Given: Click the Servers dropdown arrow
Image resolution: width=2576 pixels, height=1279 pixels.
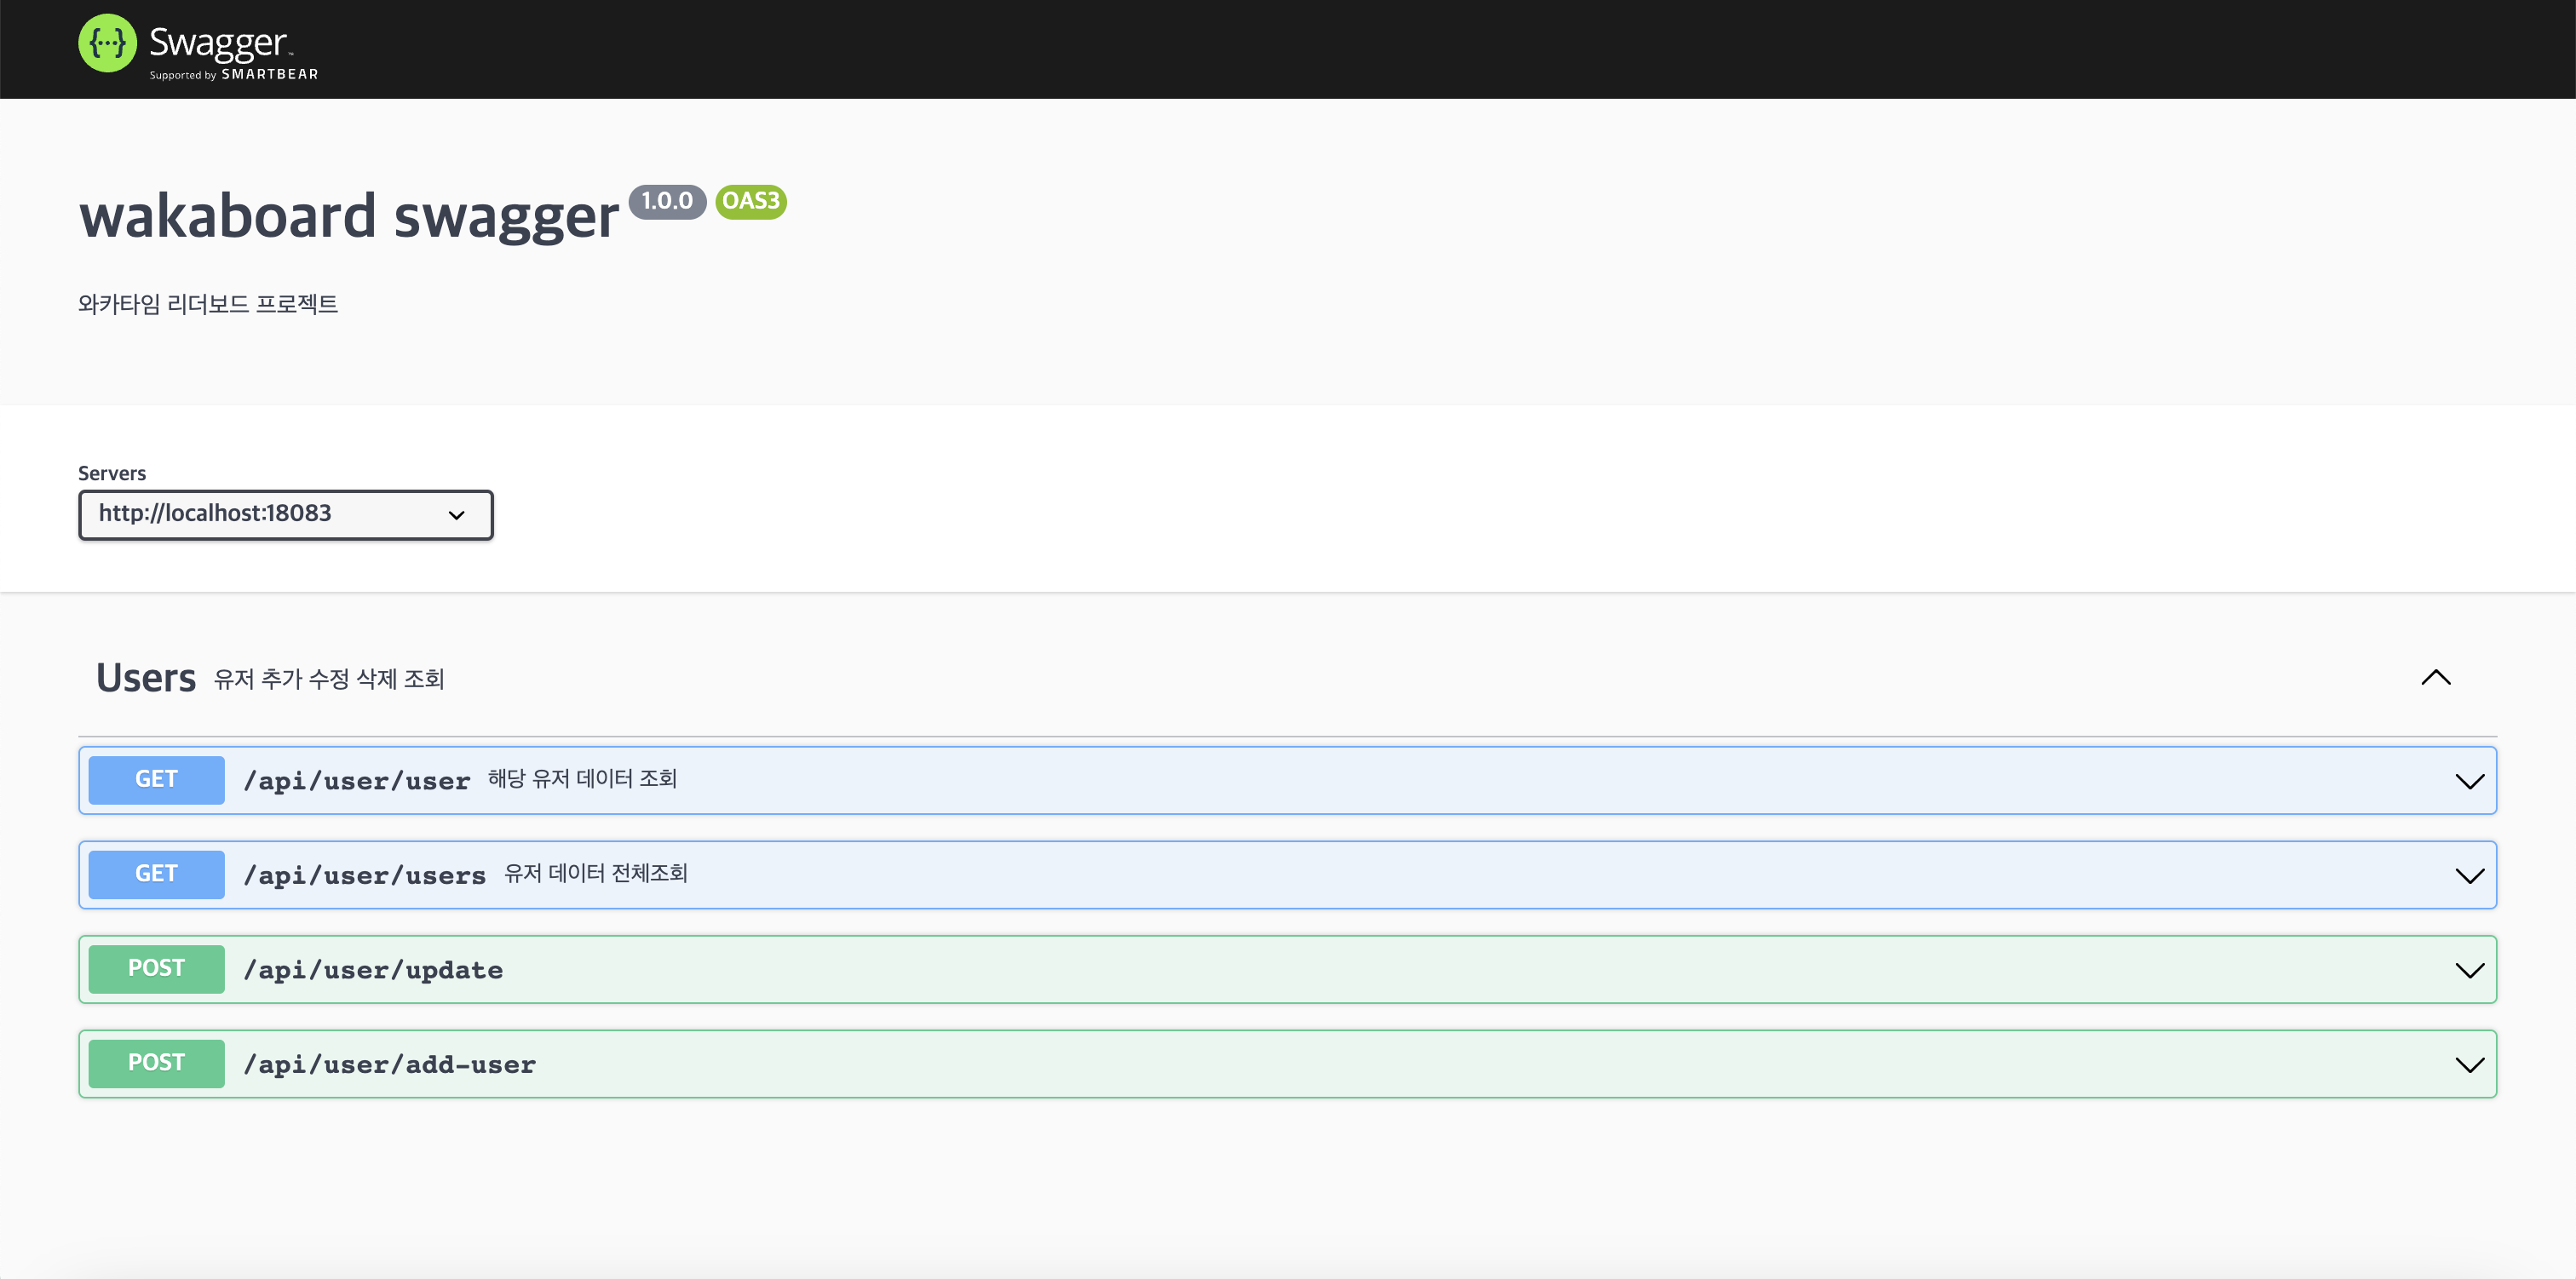Looking at the screenshot, I should click(456, 515).
